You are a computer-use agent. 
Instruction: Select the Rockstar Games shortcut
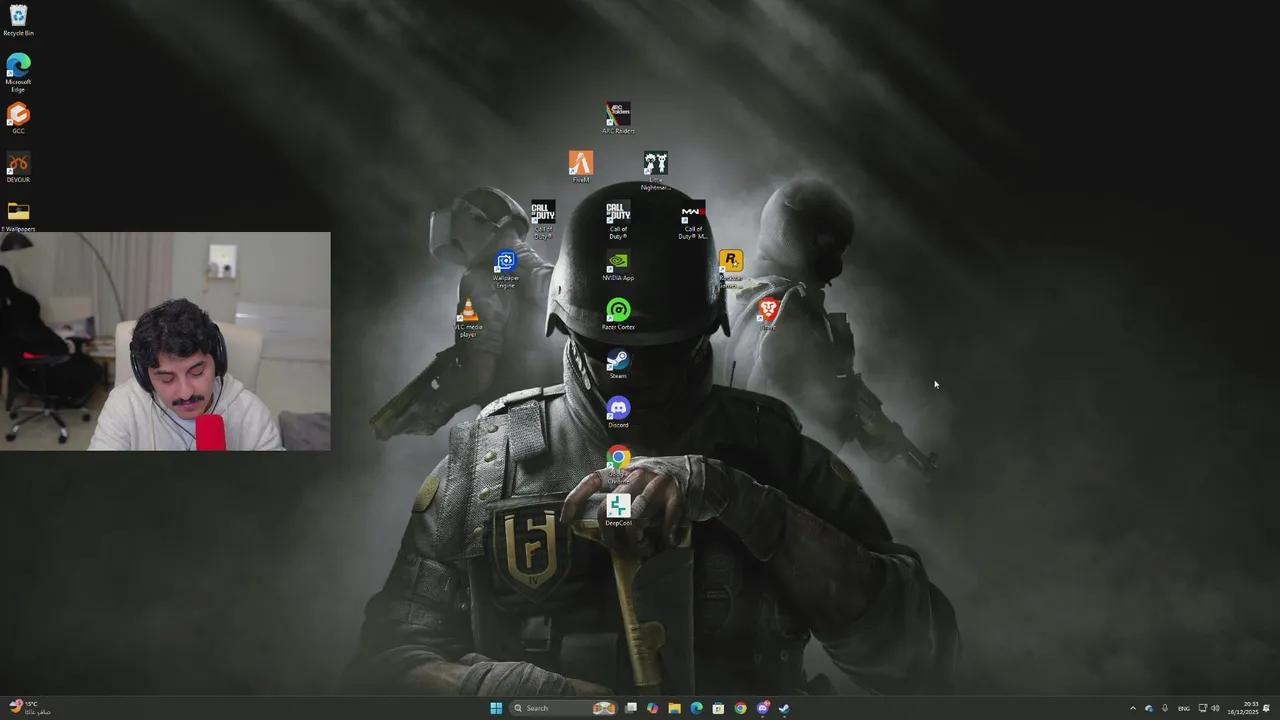click(731, 268)
